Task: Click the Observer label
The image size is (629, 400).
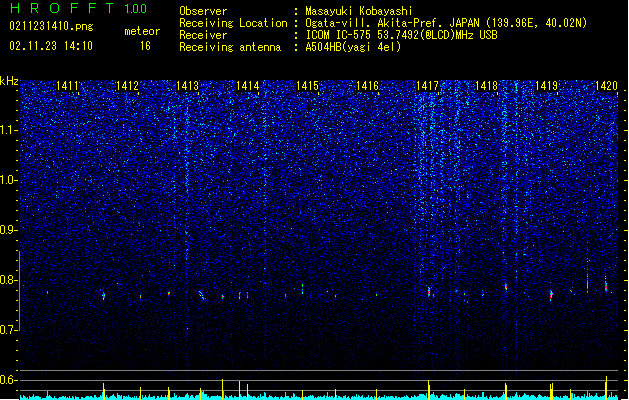Action: tap(203, 11)
